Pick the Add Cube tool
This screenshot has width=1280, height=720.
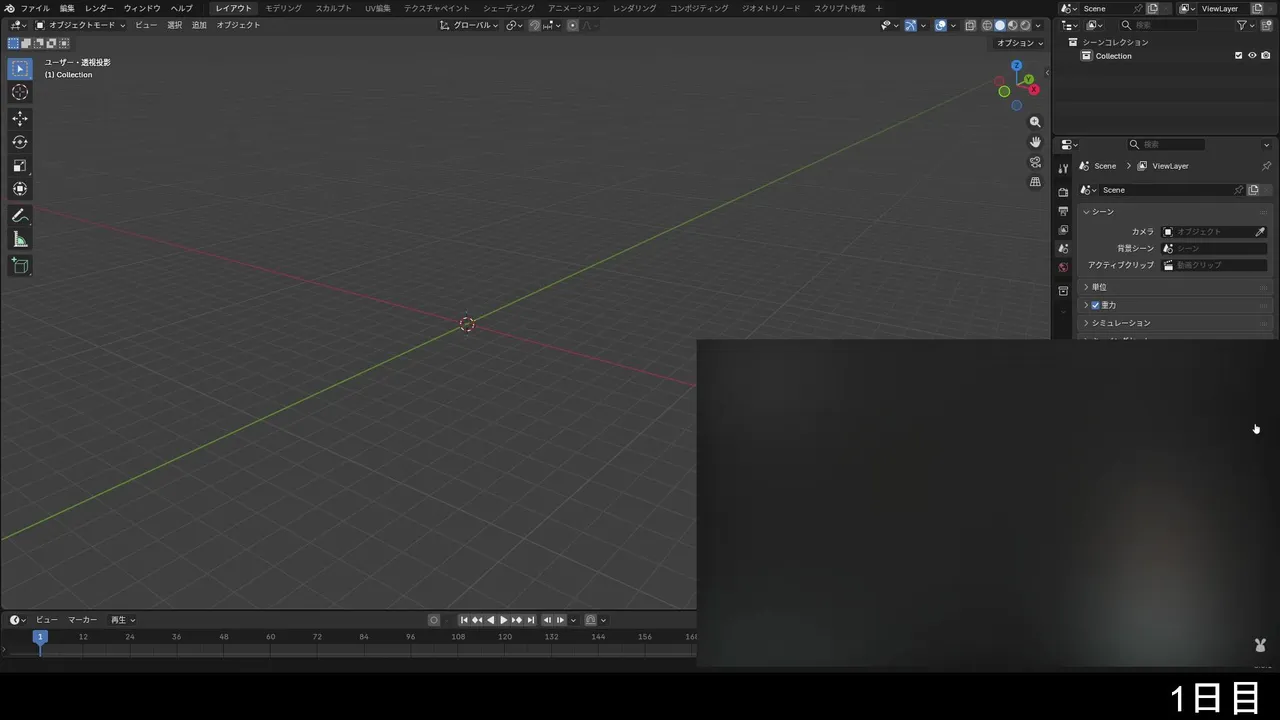pyautogui.click(x=20, y=266)
